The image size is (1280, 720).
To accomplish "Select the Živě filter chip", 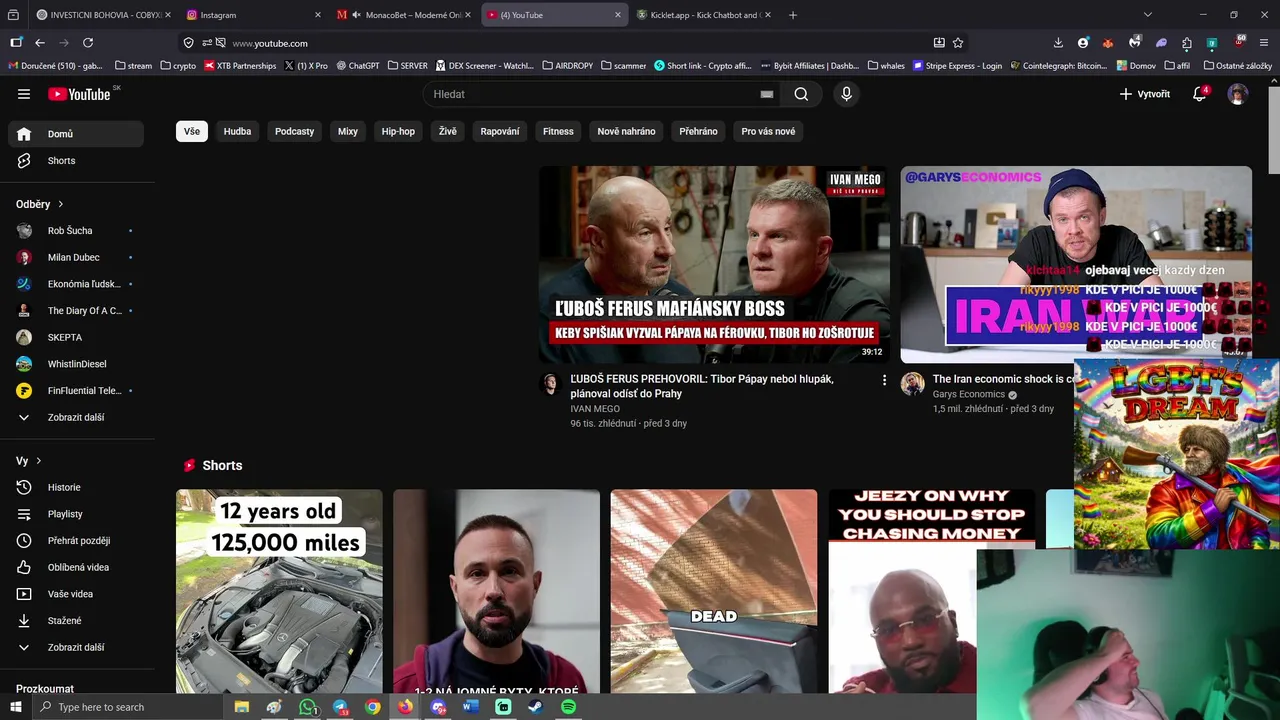I will click(x=447, y=131).
